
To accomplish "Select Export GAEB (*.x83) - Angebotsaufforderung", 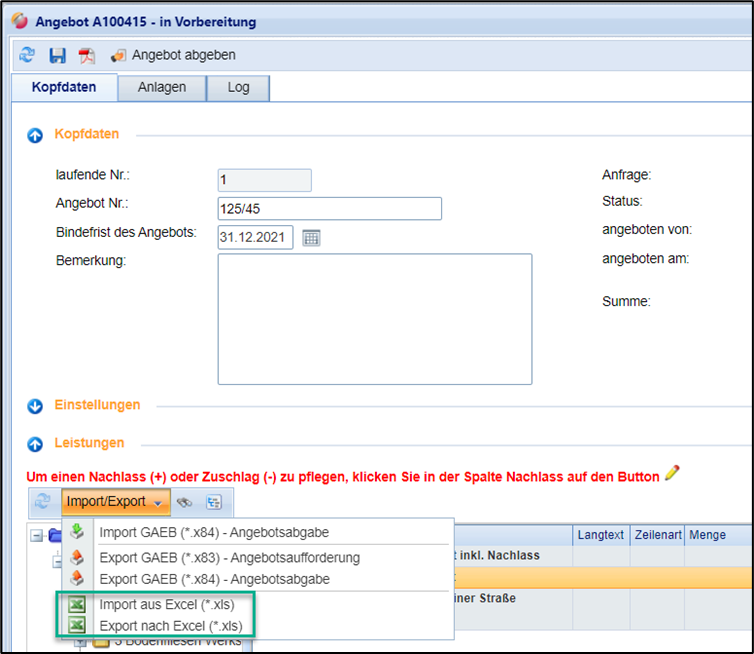I will point(229,557).
